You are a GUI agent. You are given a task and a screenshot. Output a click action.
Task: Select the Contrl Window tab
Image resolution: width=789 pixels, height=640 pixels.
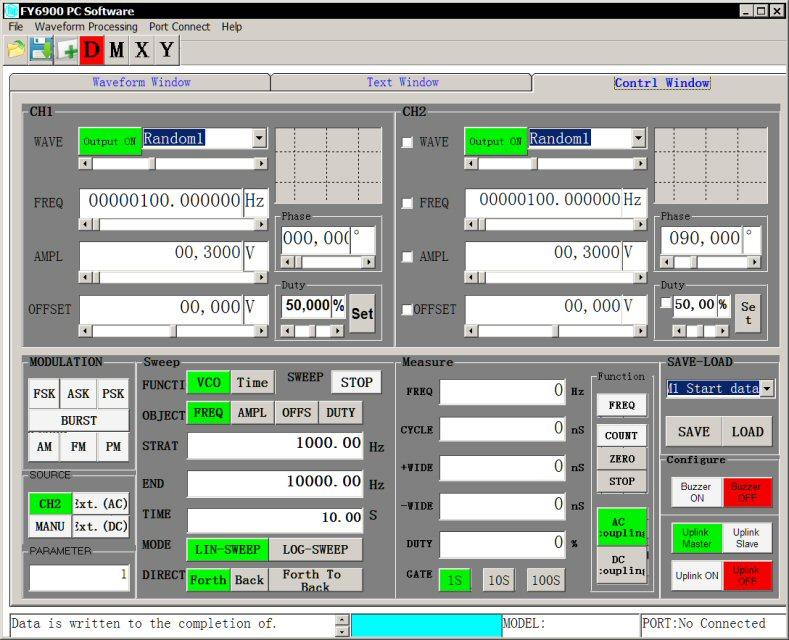662,83
